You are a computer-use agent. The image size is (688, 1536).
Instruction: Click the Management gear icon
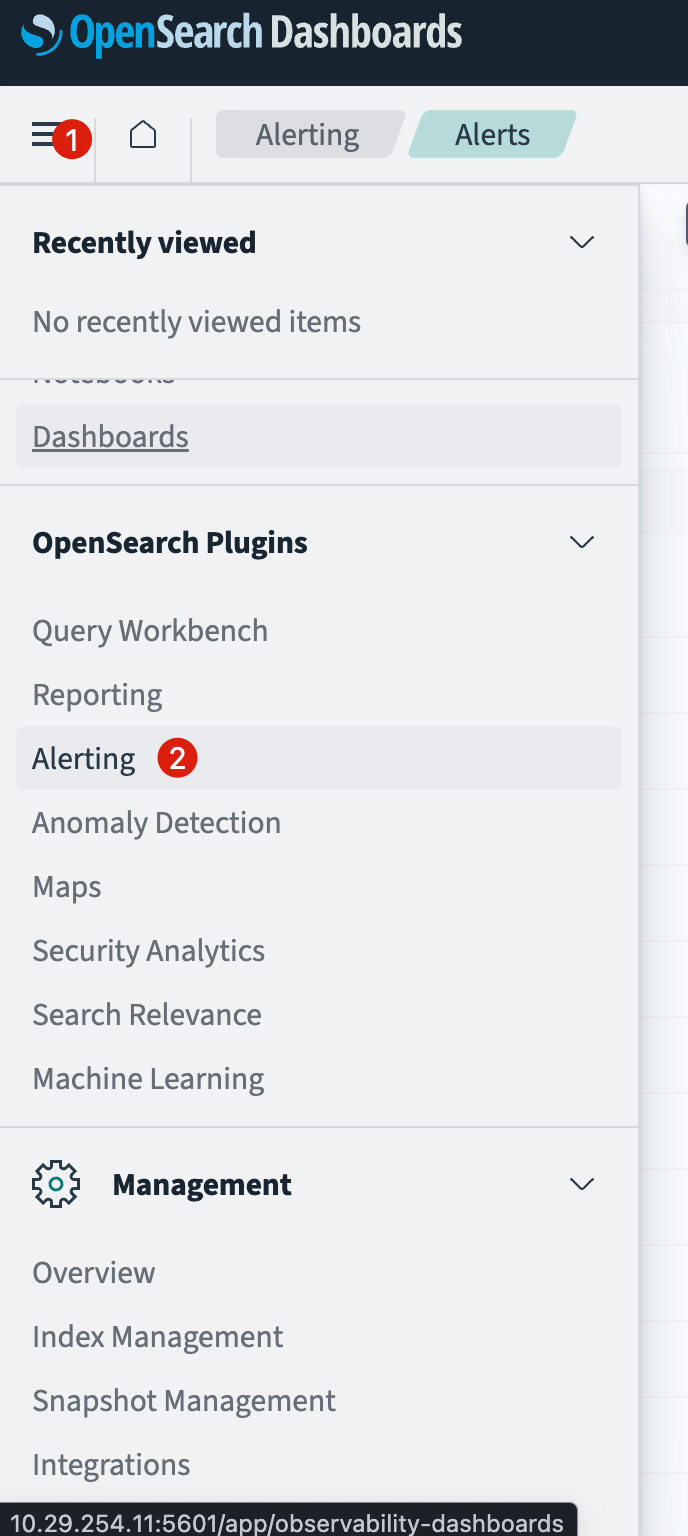pyautogui.click(x=56, y=1184)
